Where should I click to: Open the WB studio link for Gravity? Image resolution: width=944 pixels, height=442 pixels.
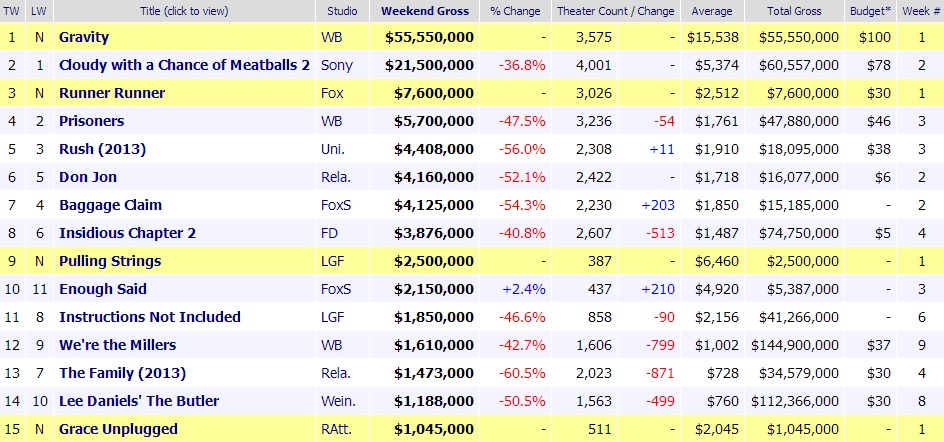[x=331, y=37]
